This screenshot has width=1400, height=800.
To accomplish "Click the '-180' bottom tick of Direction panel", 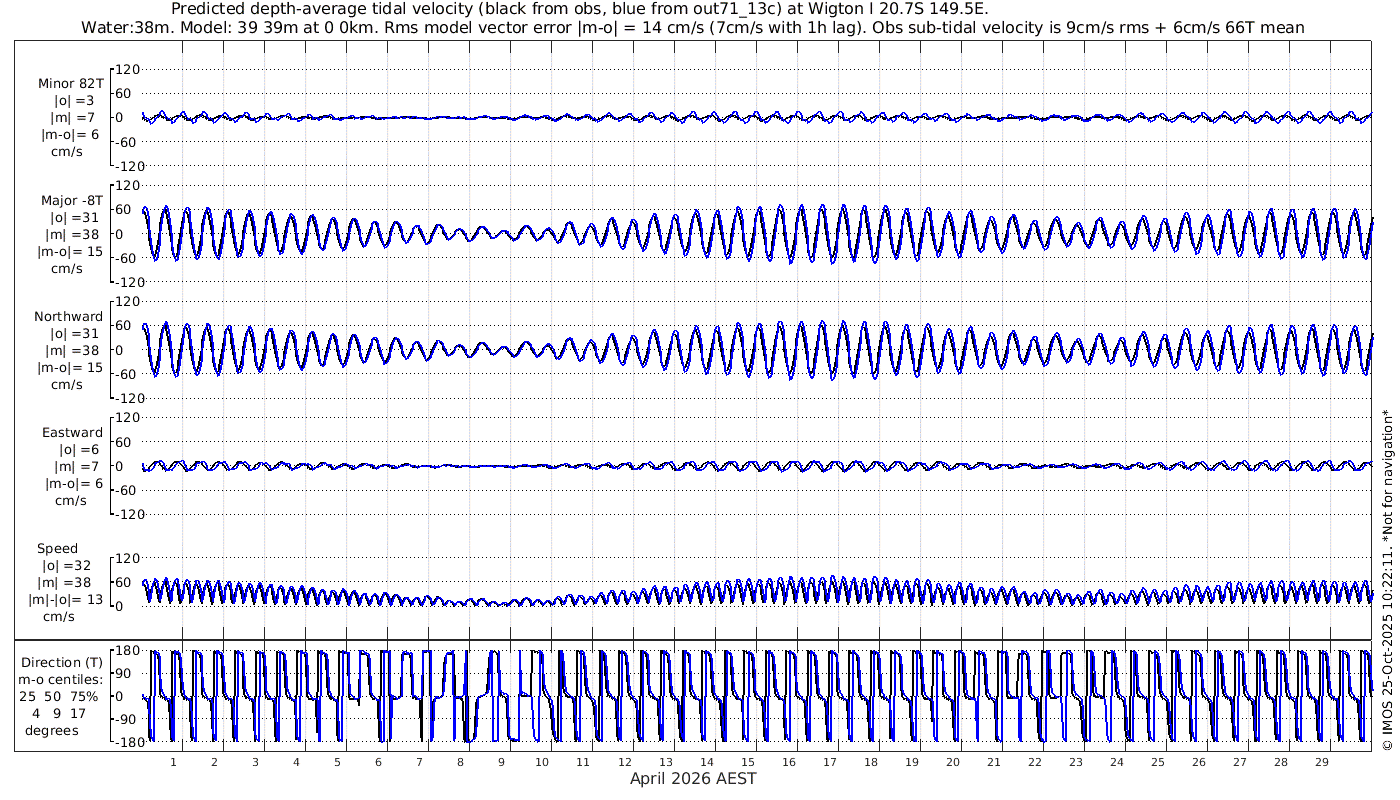I will pyautogui.click(x=122, y=742).
